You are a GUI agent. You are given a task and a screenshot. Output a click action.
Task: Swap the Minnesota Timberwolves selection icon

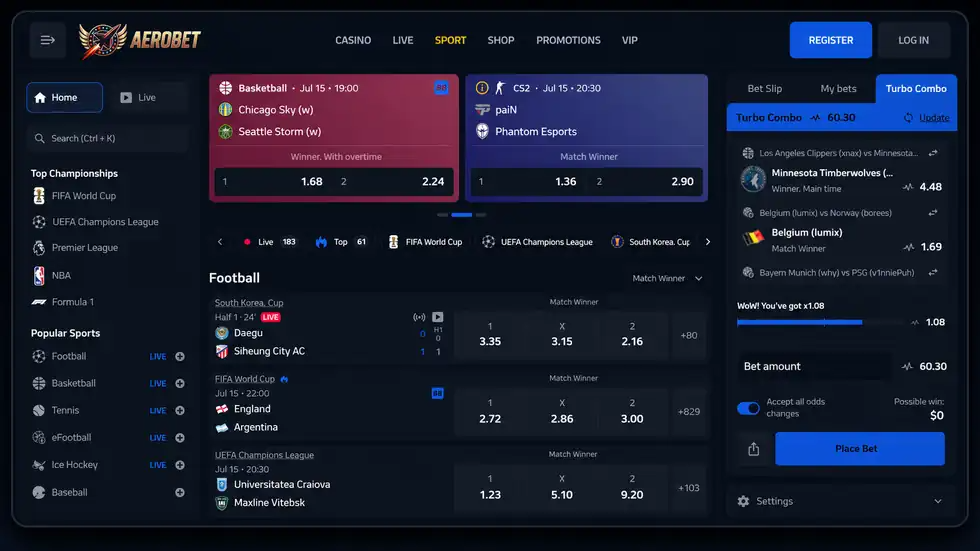click(x=932, y=153)
